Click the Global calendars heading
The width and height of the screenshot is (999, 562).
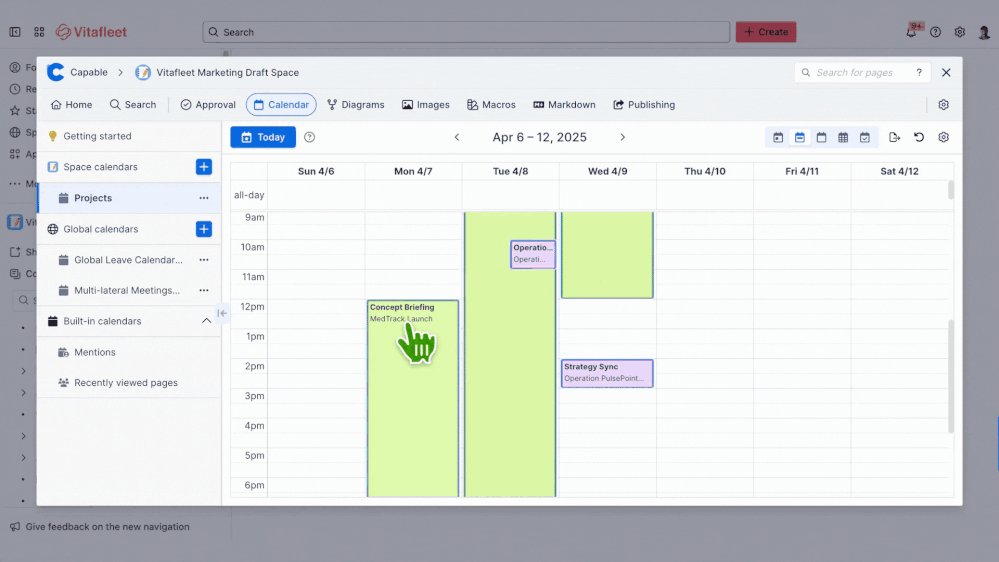coord(101,229)
